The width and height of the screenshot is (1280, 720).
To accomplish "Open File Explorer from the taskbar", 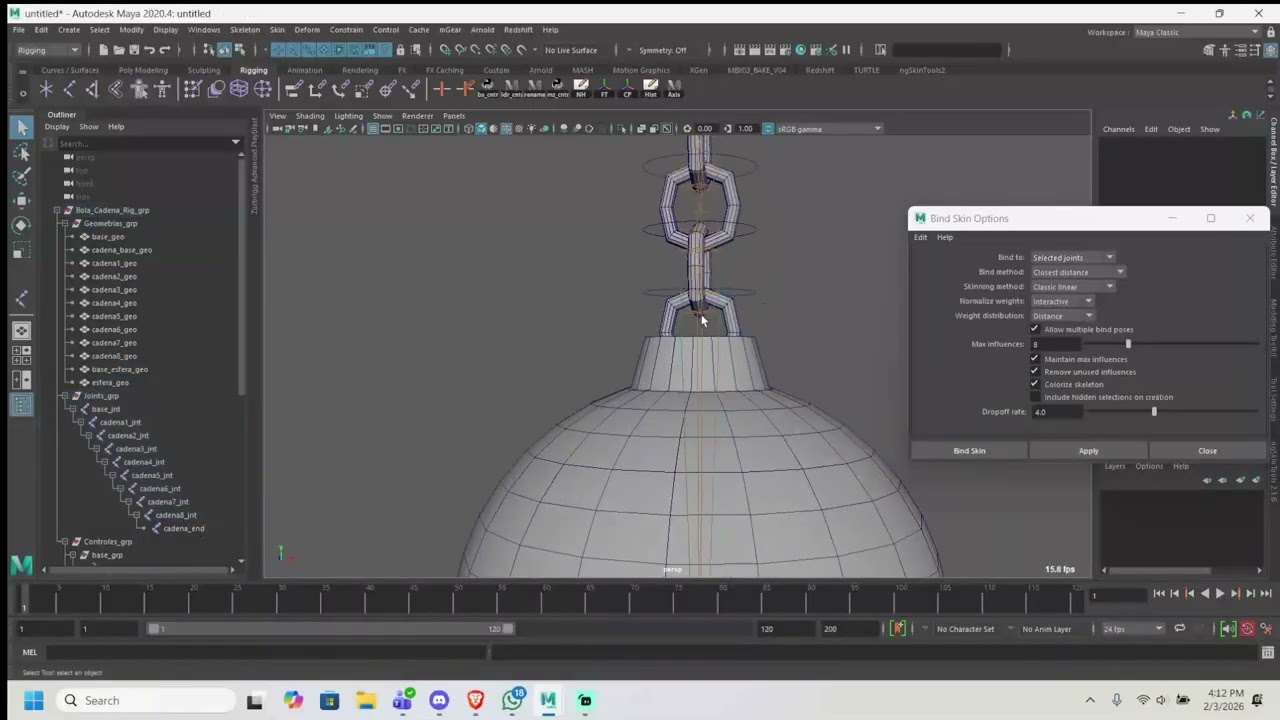I will (x=366, y=700).
